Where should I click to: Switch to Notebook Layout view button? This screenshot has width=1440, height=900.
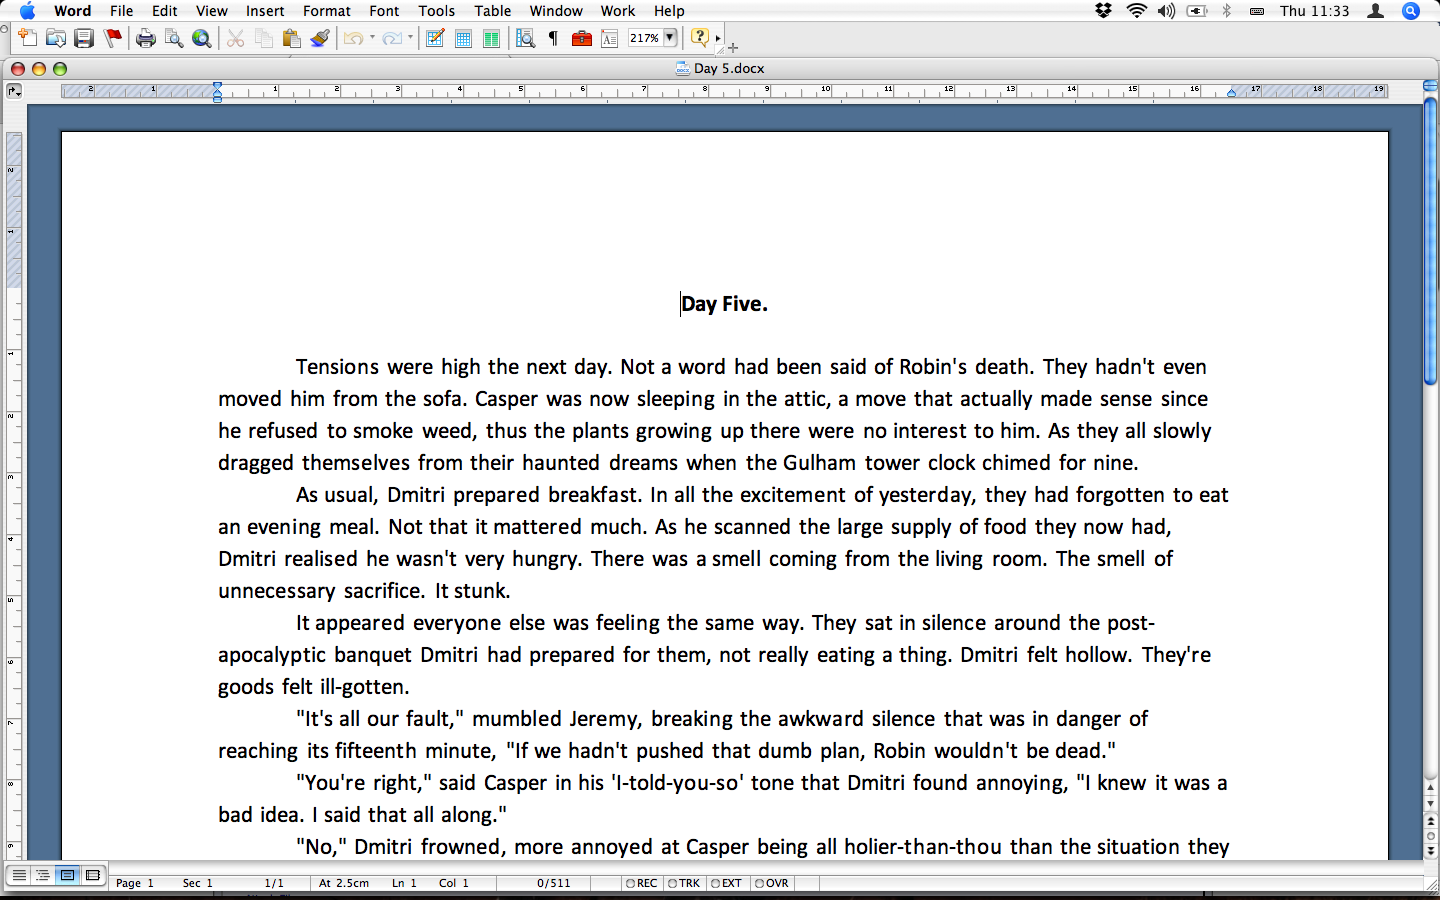click(92, 875)
